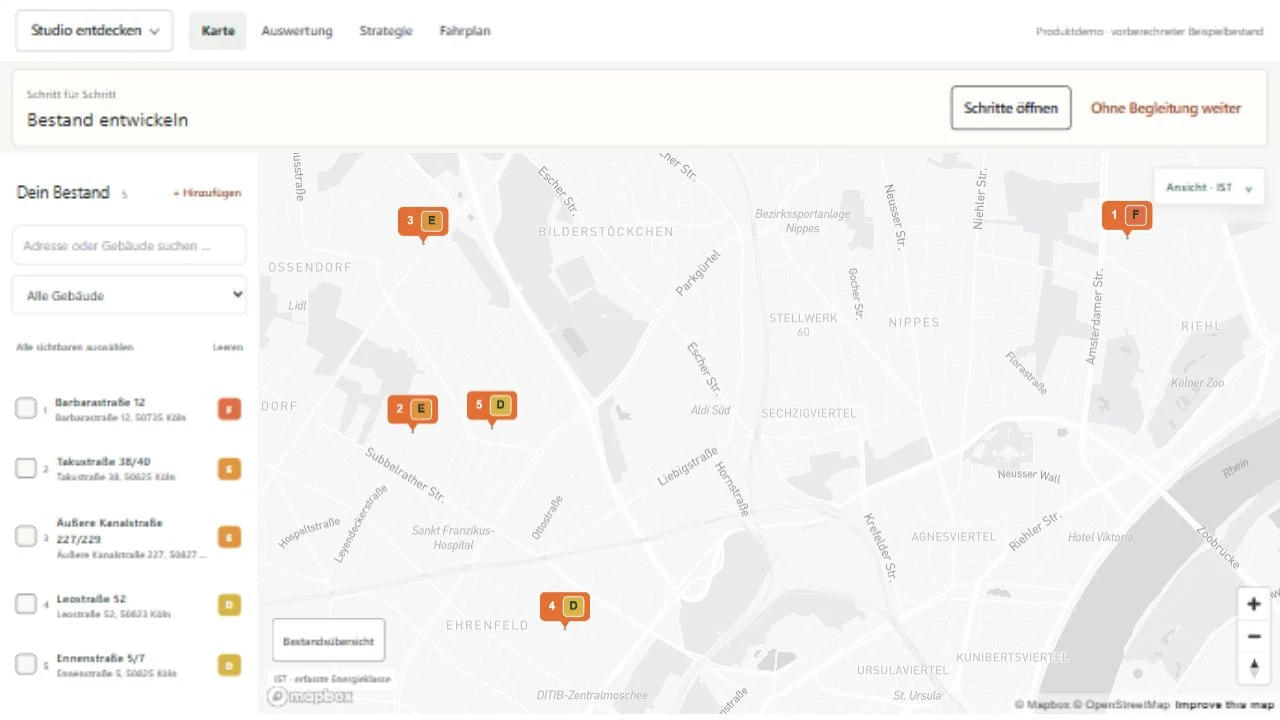Click map marker 5 with class D

pos(492,405)
